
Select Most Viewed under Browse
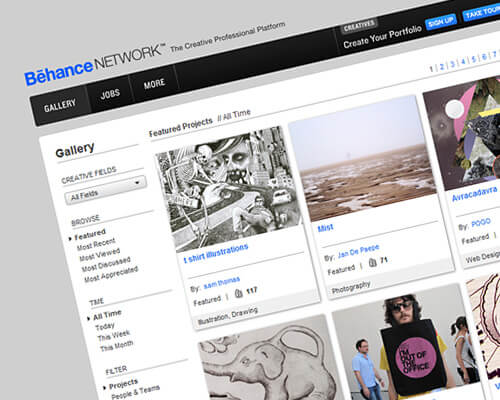99,254
